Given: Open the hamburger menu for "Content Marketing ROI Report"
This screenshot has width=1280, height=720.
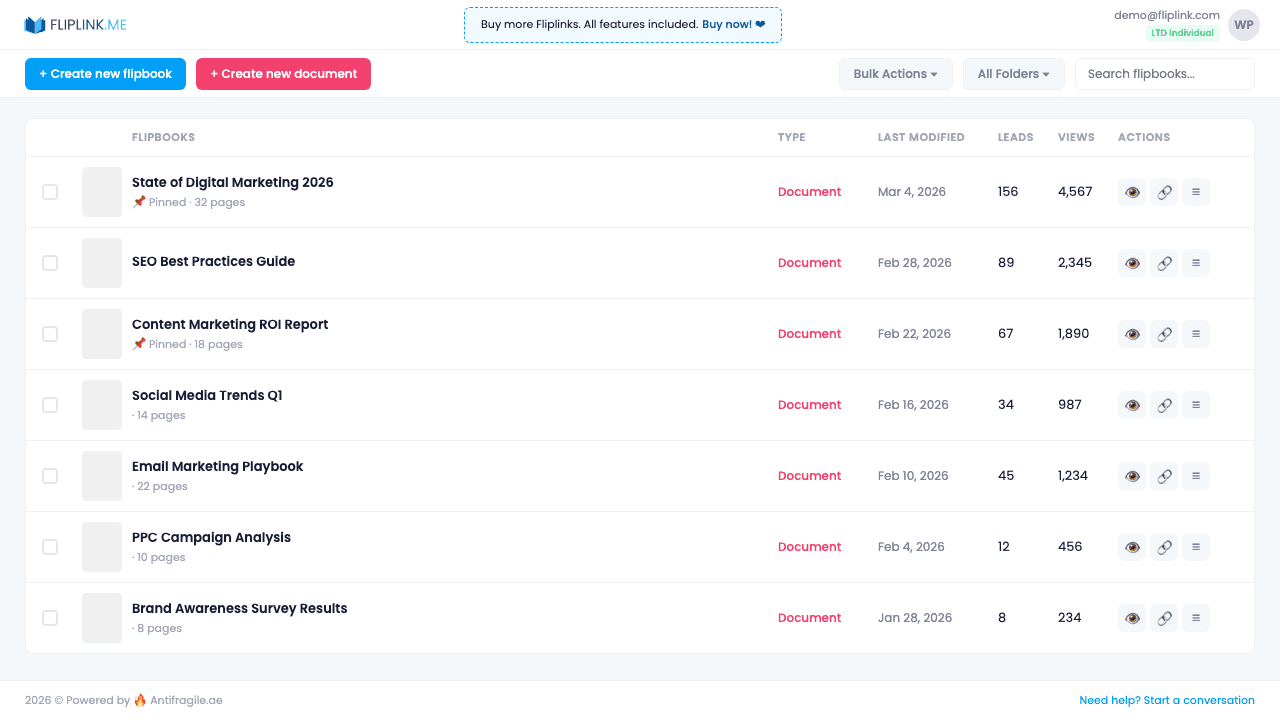Looking at the screenshot, I should pos(1195,333).
